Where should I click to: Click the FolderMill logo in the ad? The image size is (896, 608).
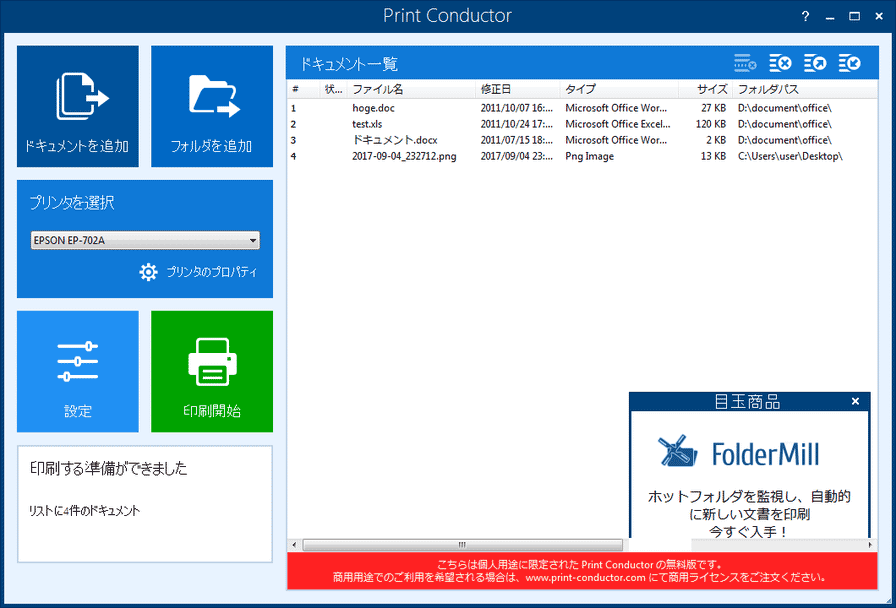(x=739, y=452)
